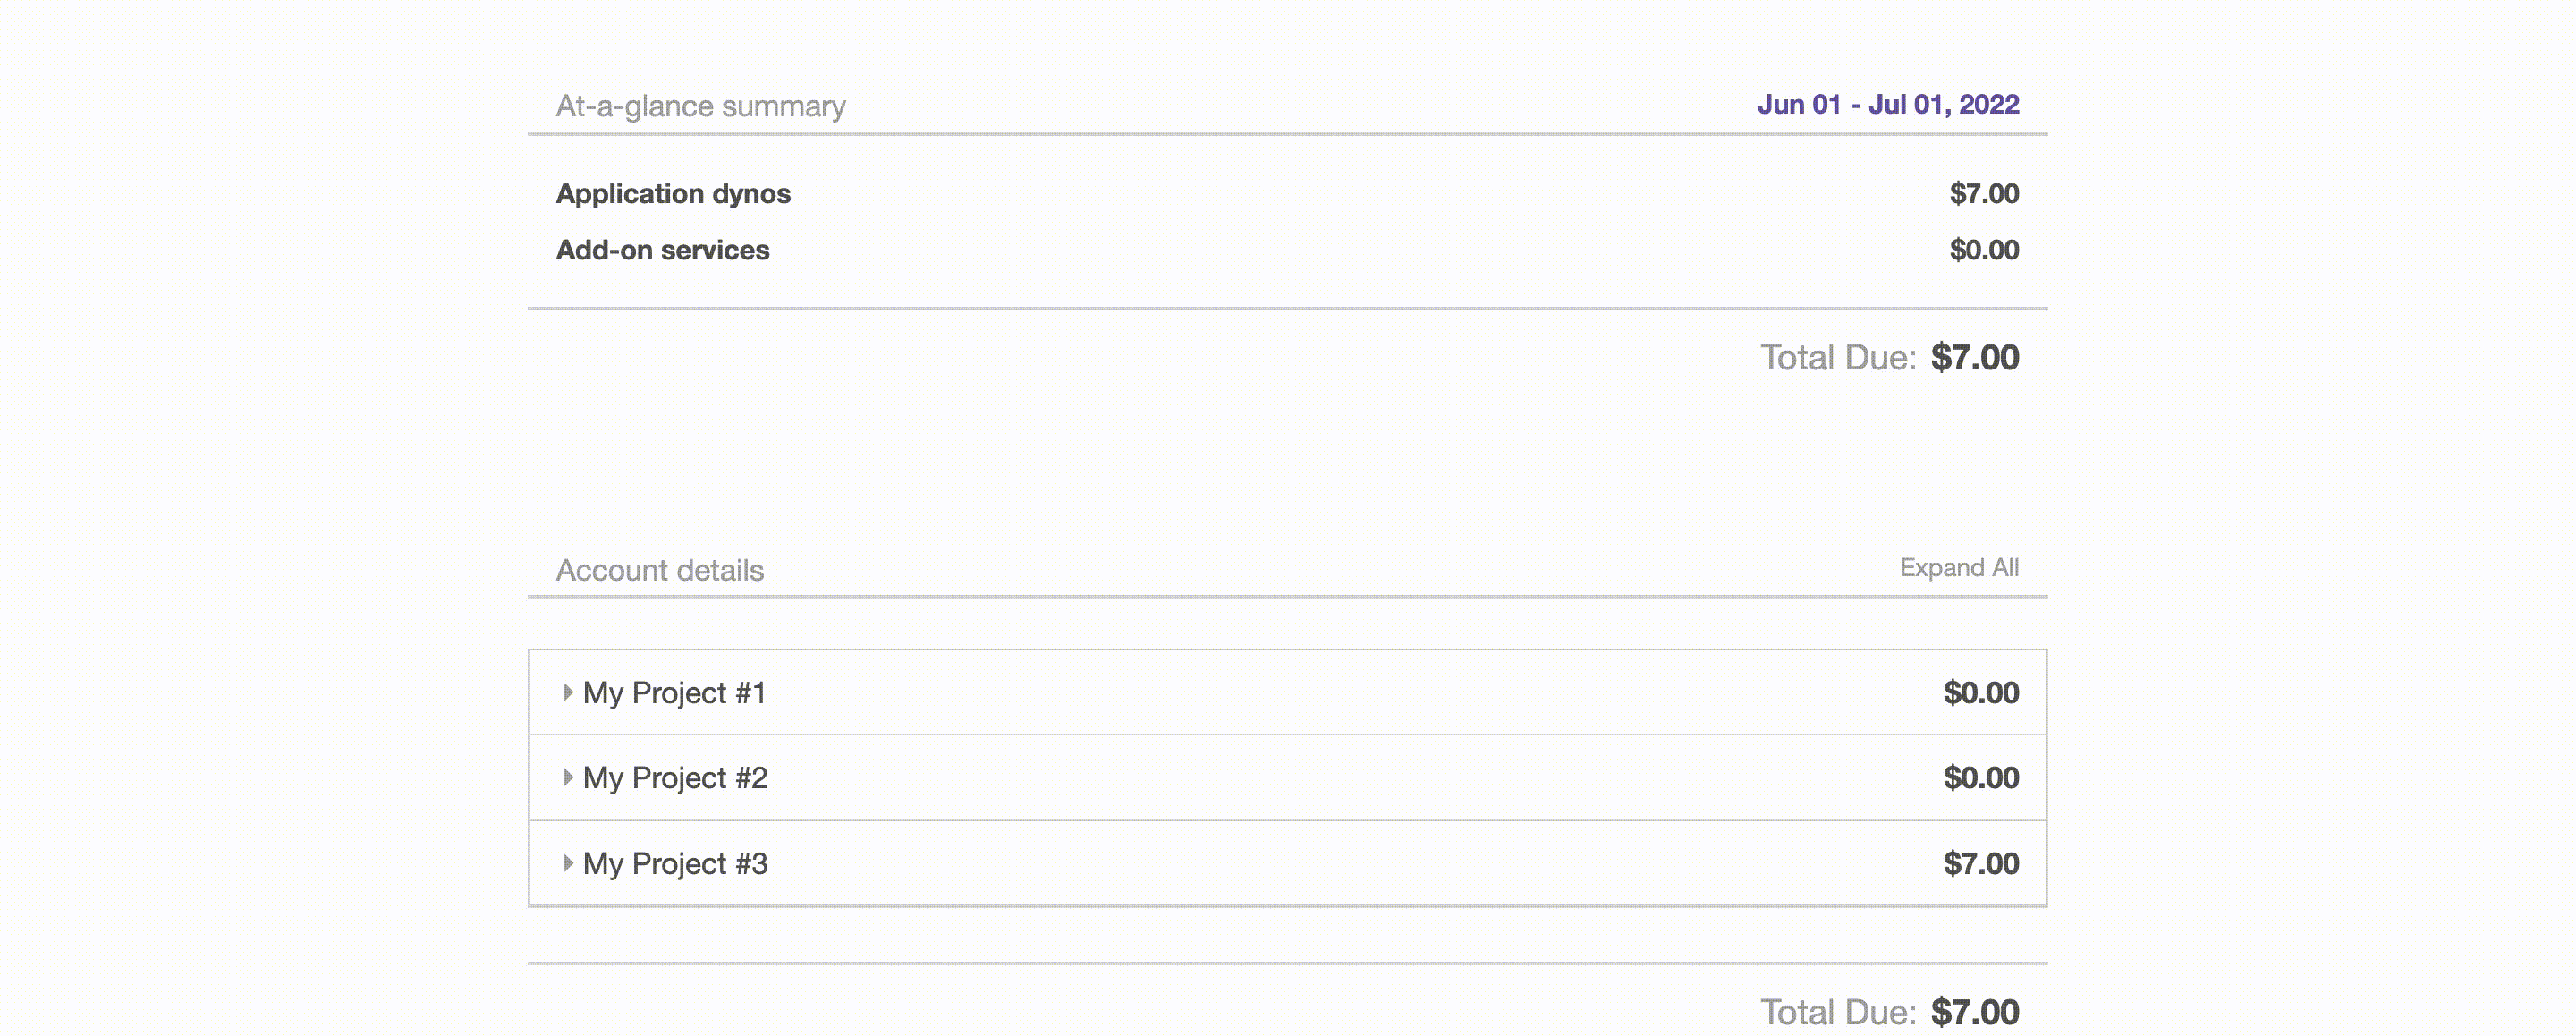Click the bottom Total Due label

tap(1837, 1011)
